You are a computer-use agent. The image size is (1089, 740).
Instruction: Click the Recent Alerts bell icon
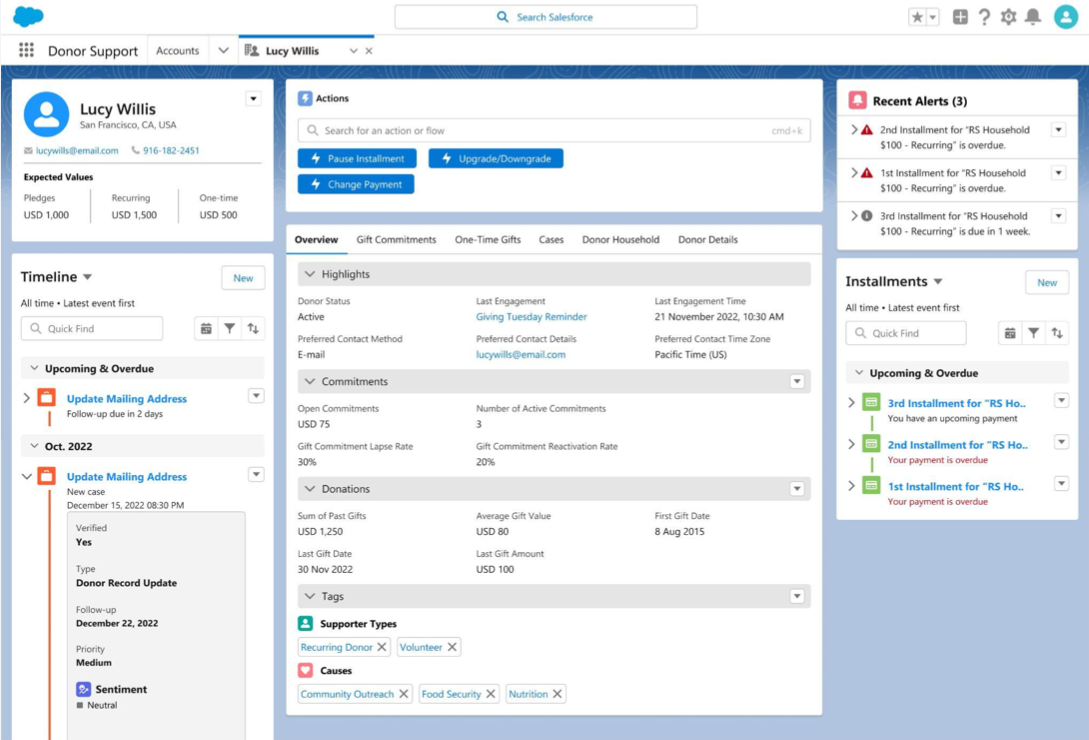pyautogui.click(x=858, y=101)
